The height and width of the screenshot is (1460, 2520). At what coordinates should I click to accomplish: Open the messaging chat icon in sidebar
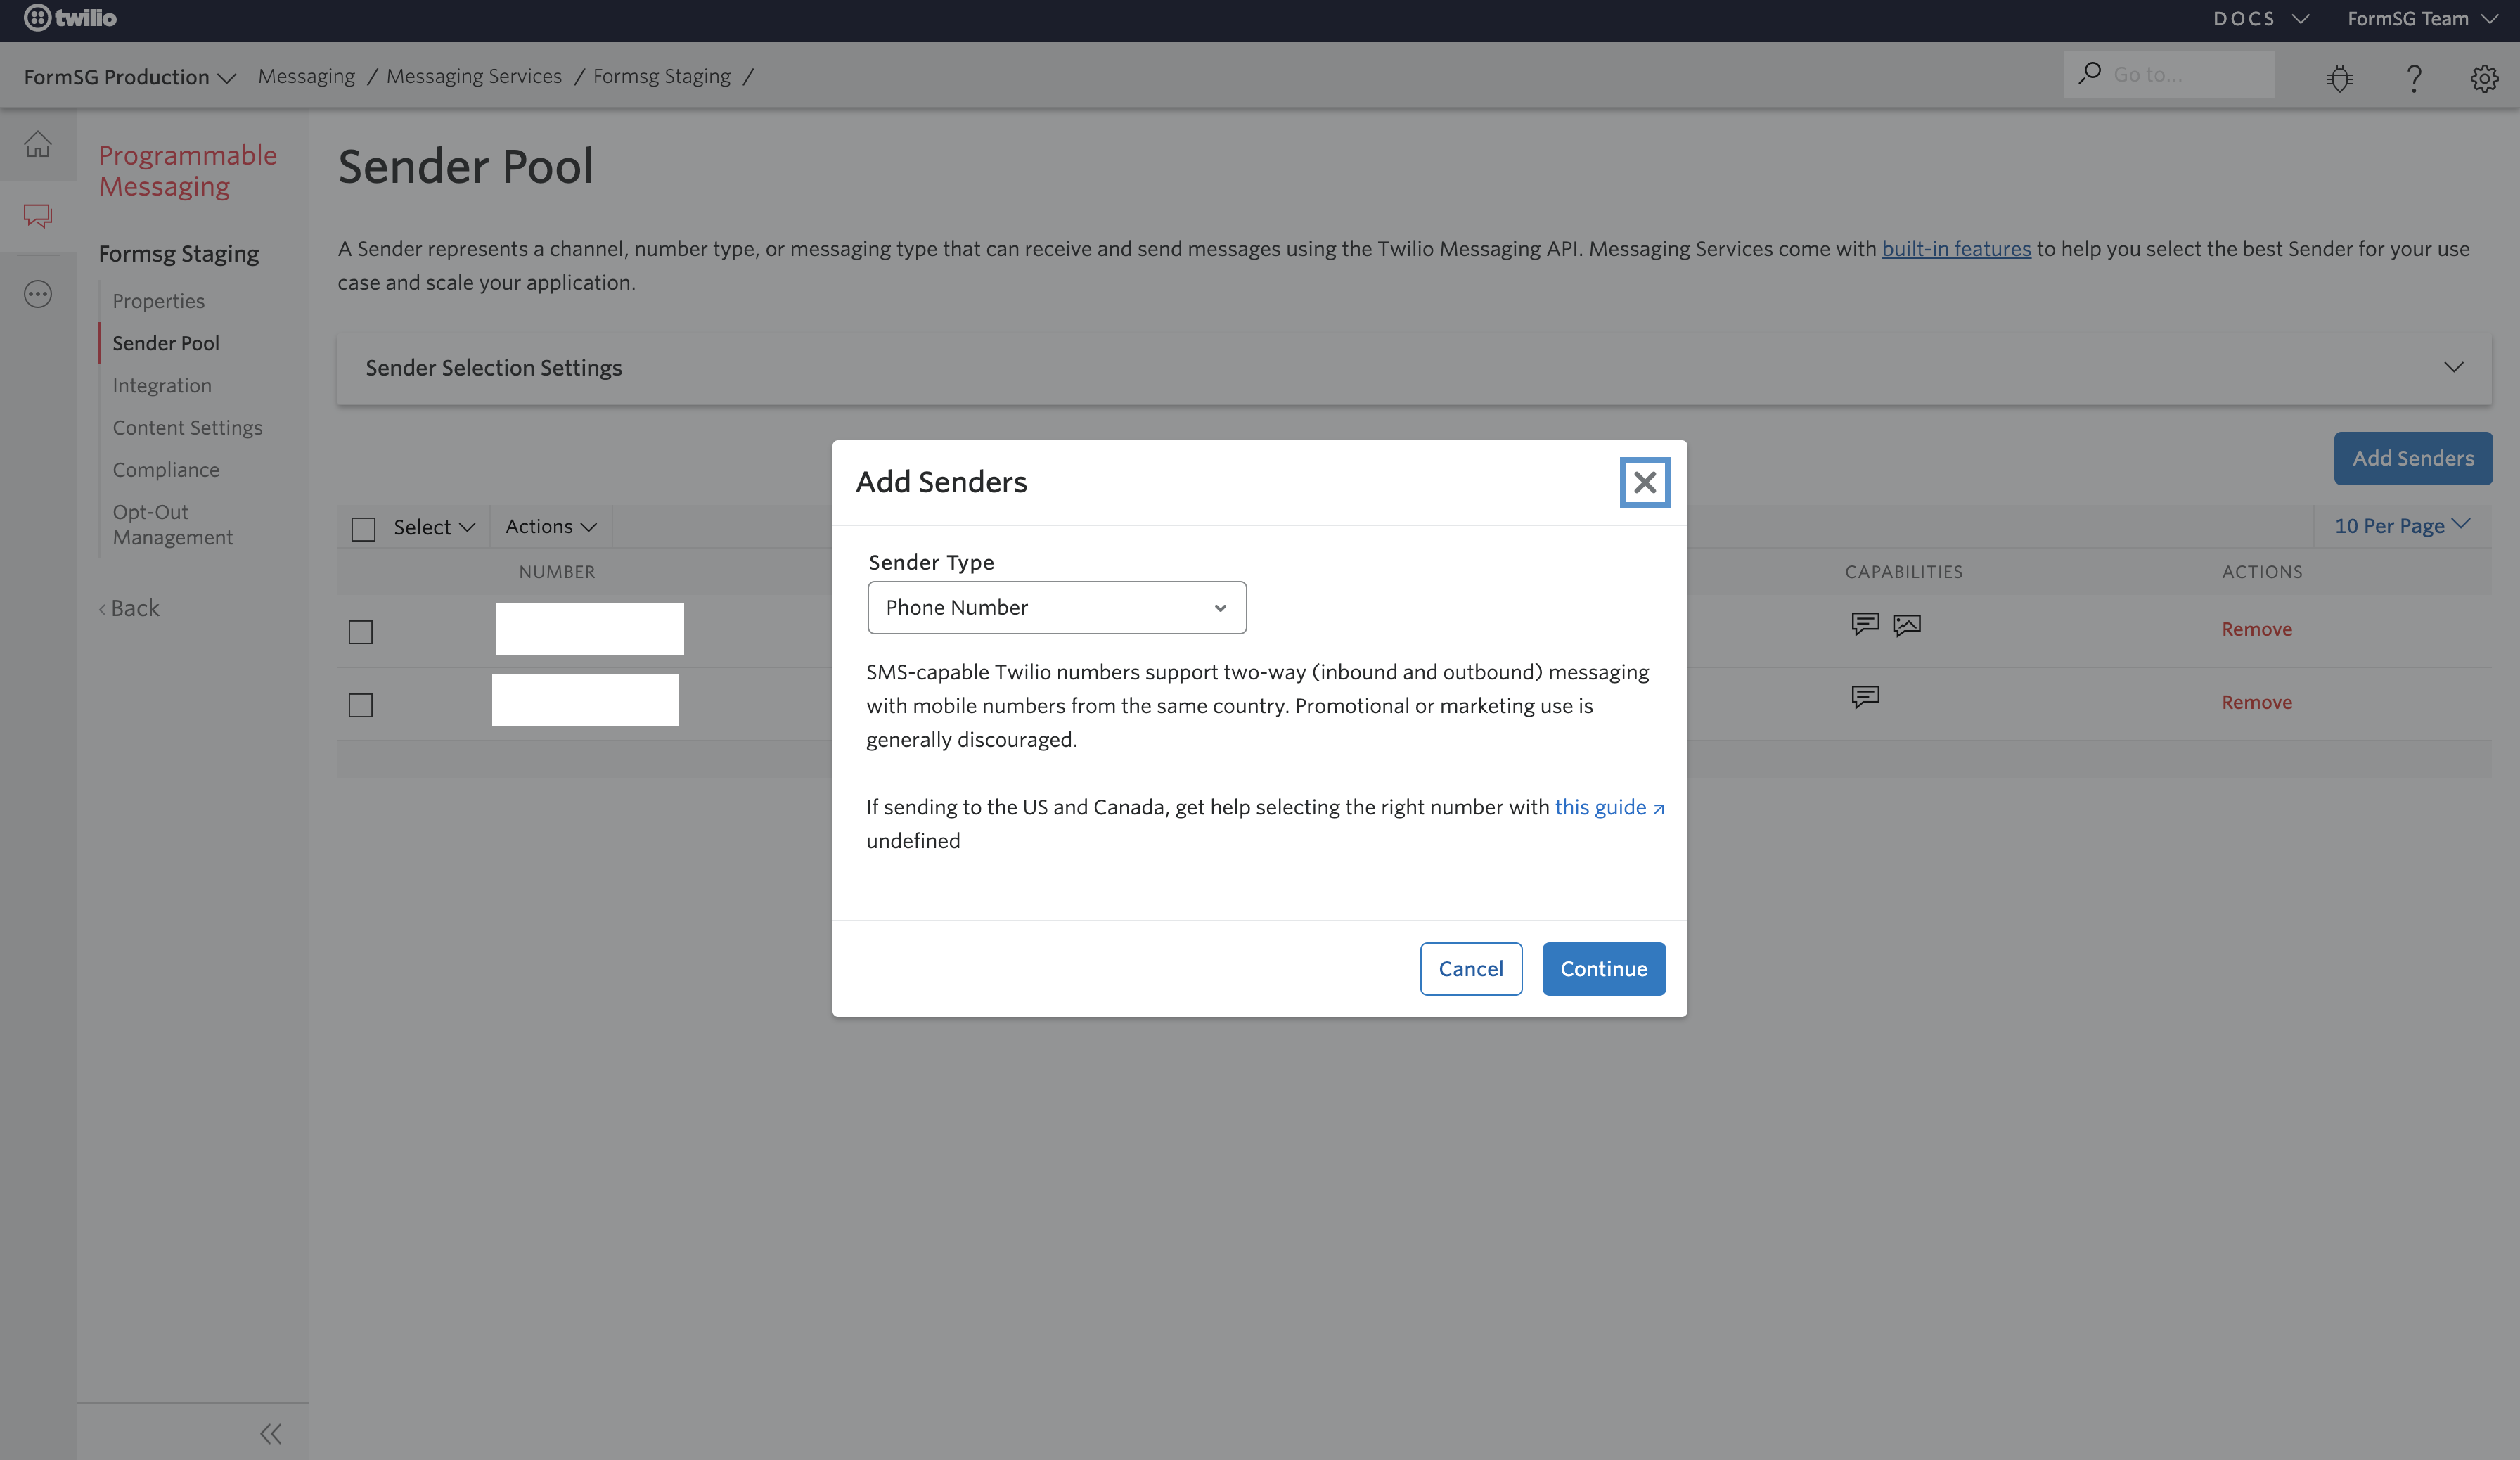pyautogui.click(x=38, y=216)
